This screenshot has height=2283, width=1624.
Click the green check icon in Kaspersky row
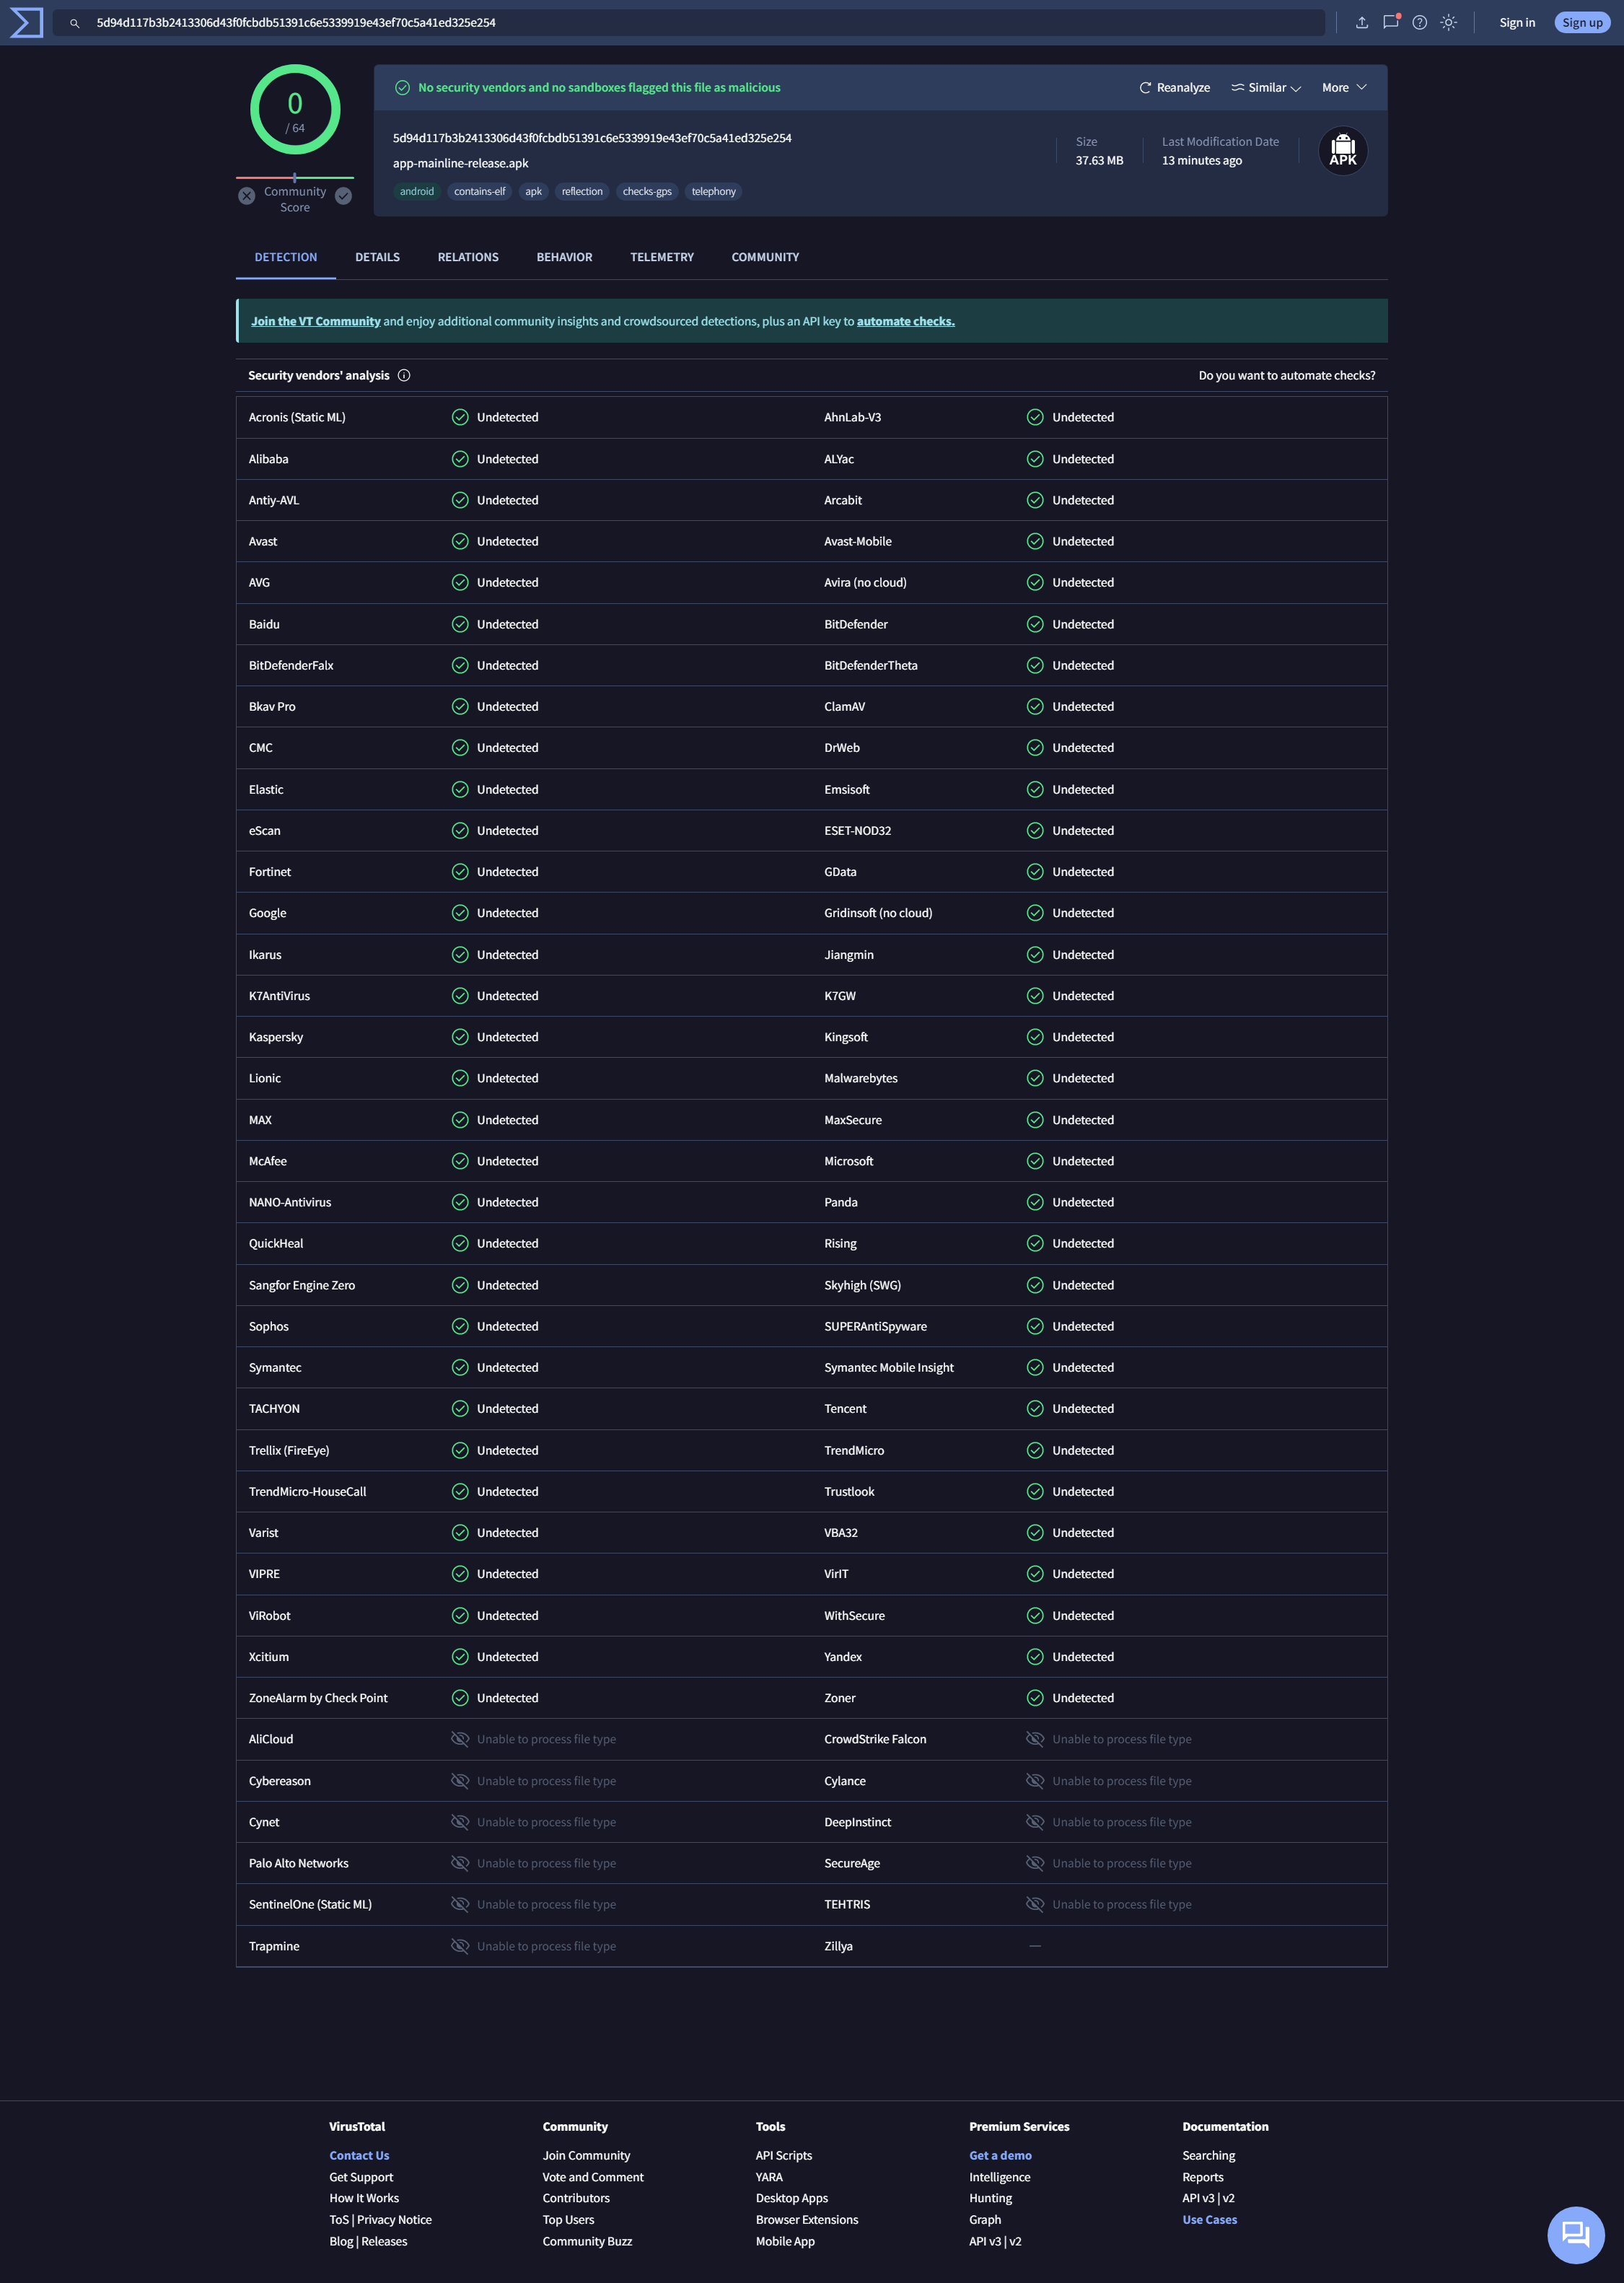(460, 1037)
